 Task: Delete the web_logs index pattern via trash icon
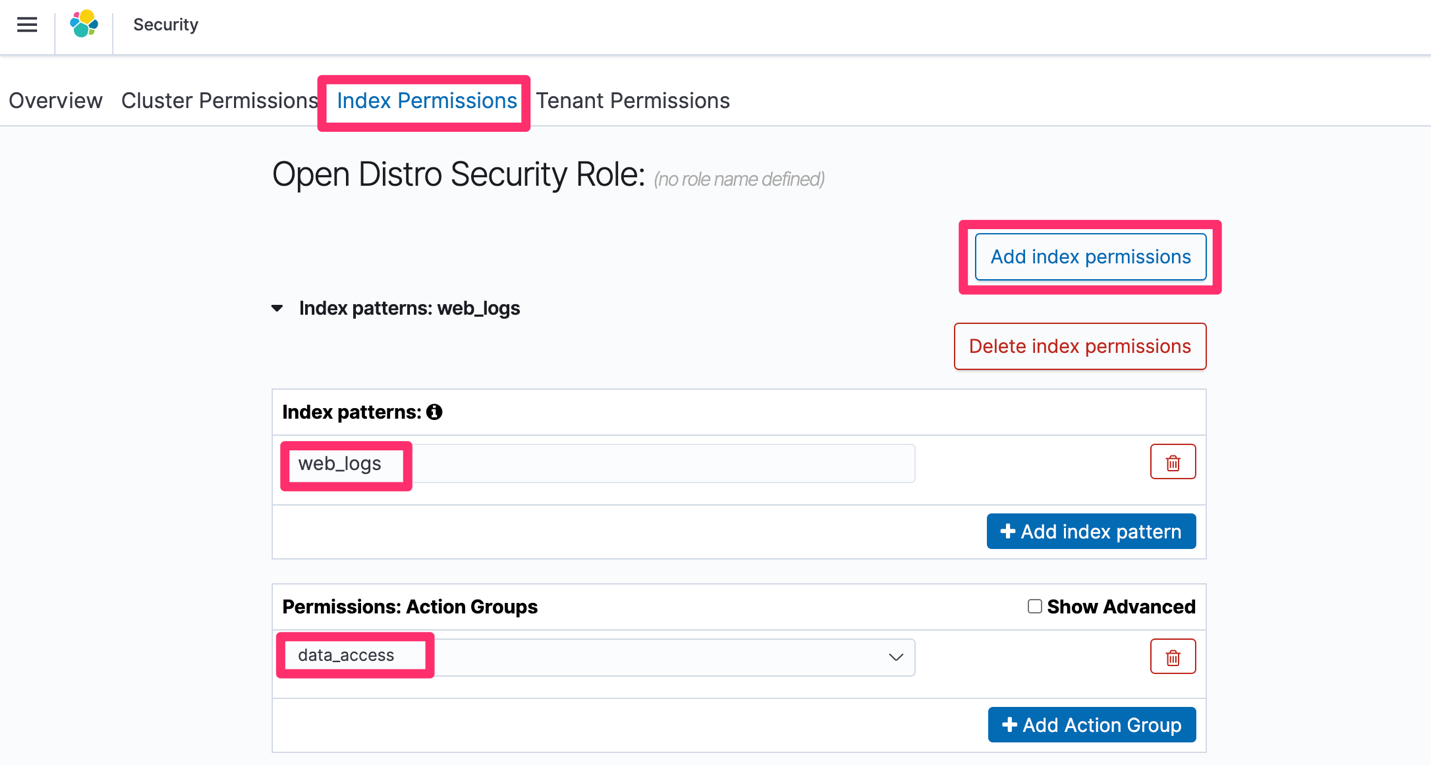(1172, 461)
